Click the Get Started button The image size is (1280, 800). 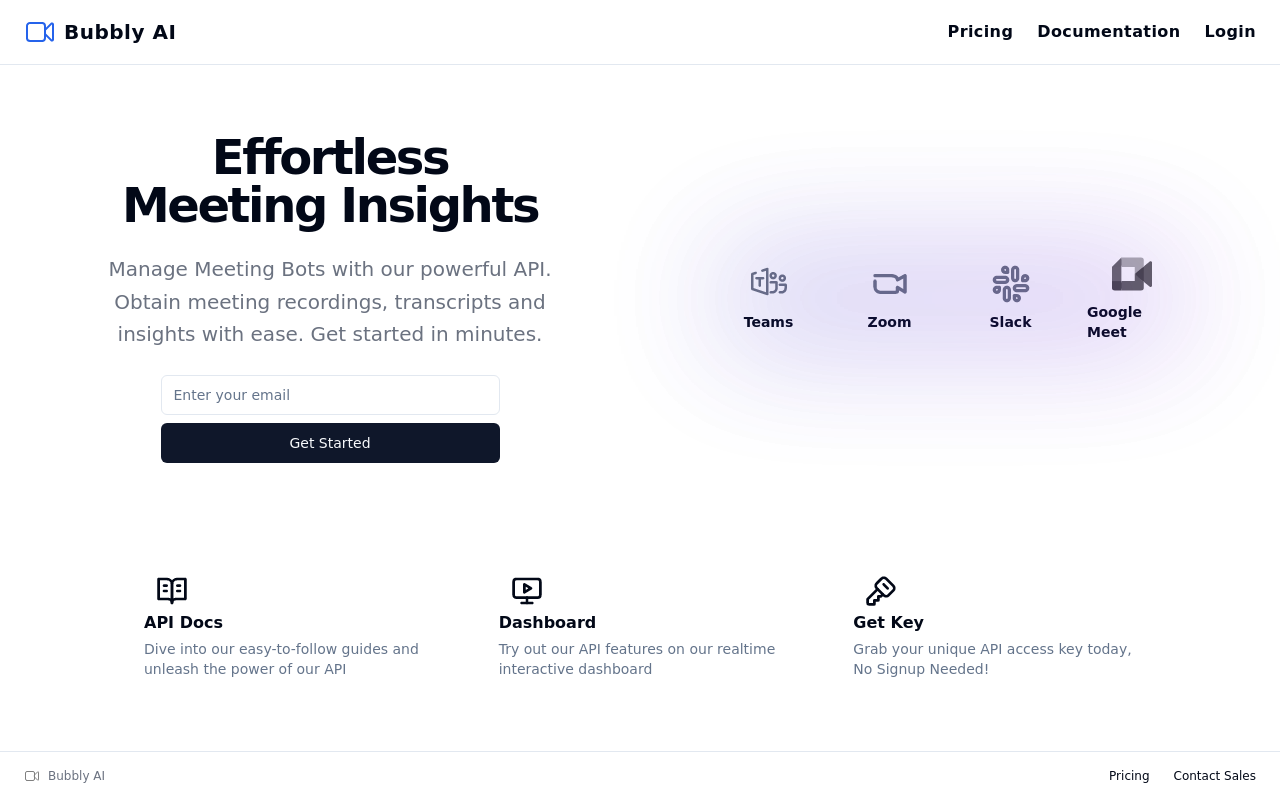click(x=330, y=443)
